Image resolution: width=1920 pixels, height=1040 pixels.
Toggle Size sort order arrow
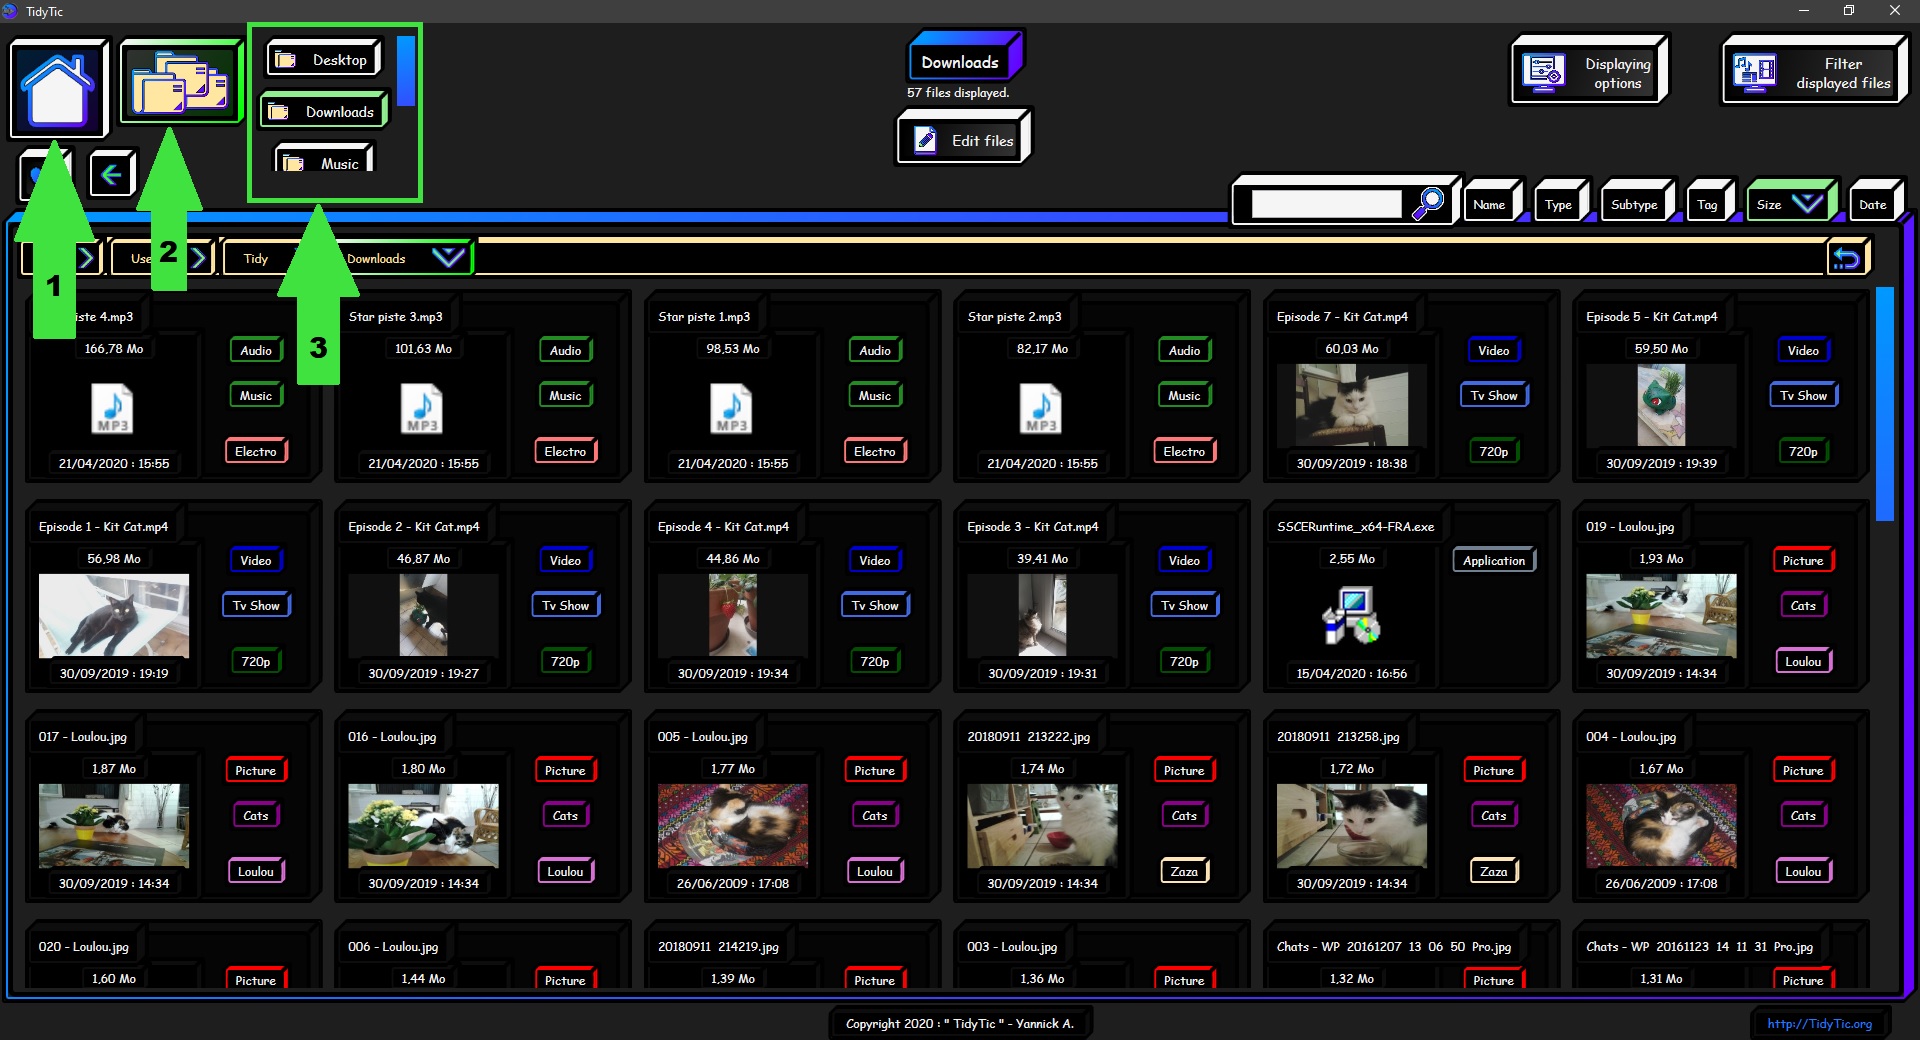point(1808,203)
